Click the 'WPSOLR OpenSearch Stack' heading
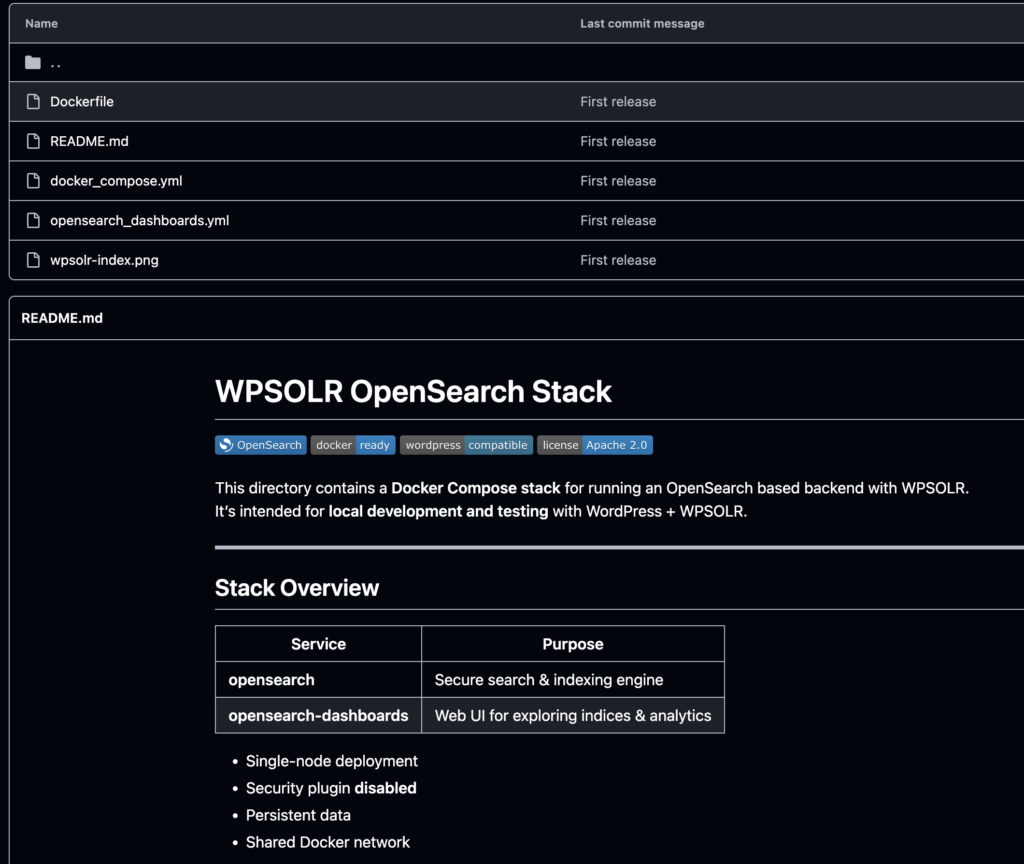This screenshot has width=1024, height=864. tap(413, 391)
